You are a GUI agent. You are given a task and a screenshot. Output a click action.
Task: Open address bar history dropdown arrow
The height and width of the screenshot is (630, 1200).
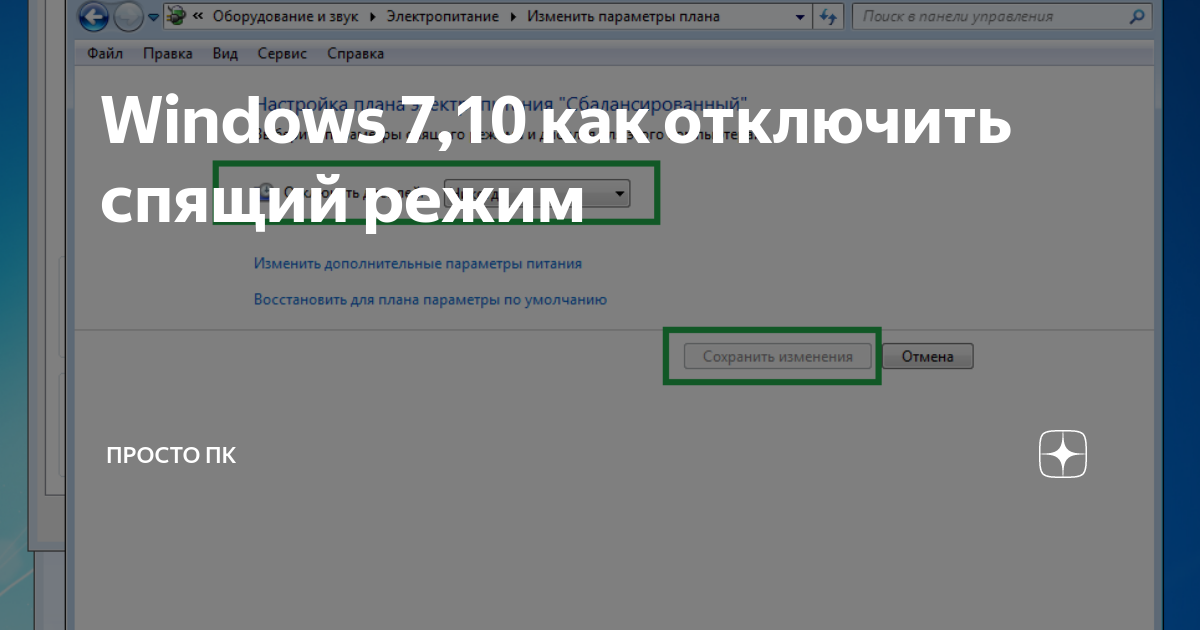click(x=799, y=17)
